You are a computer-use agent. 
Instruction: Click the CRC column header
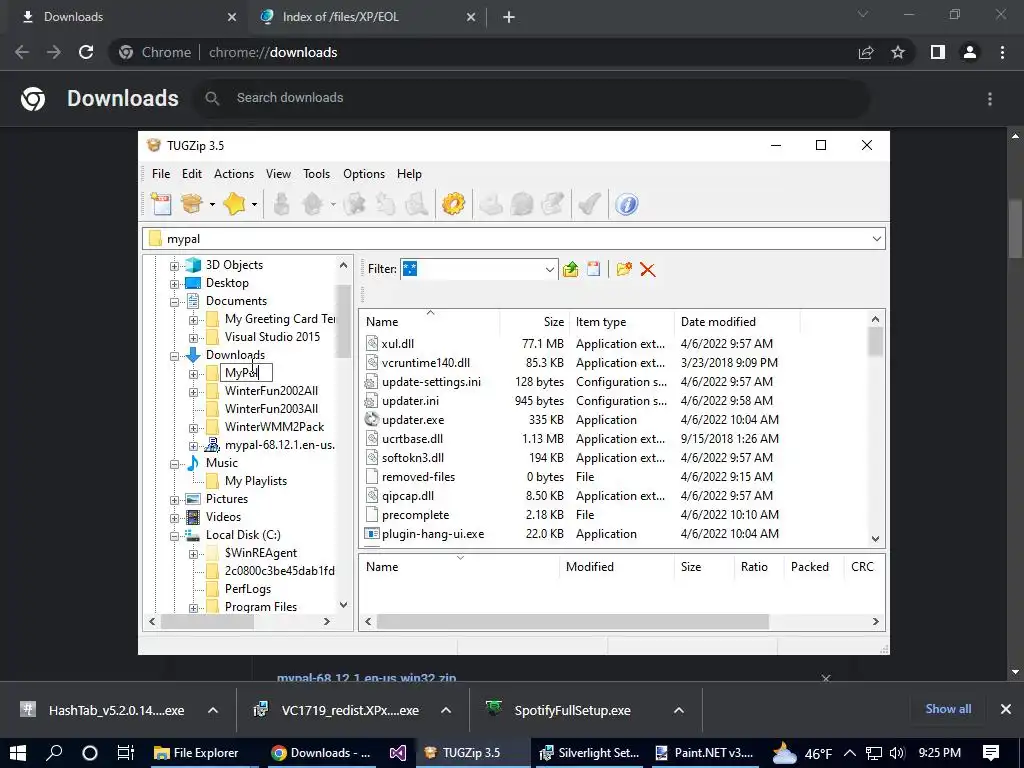tap(863, 567)
